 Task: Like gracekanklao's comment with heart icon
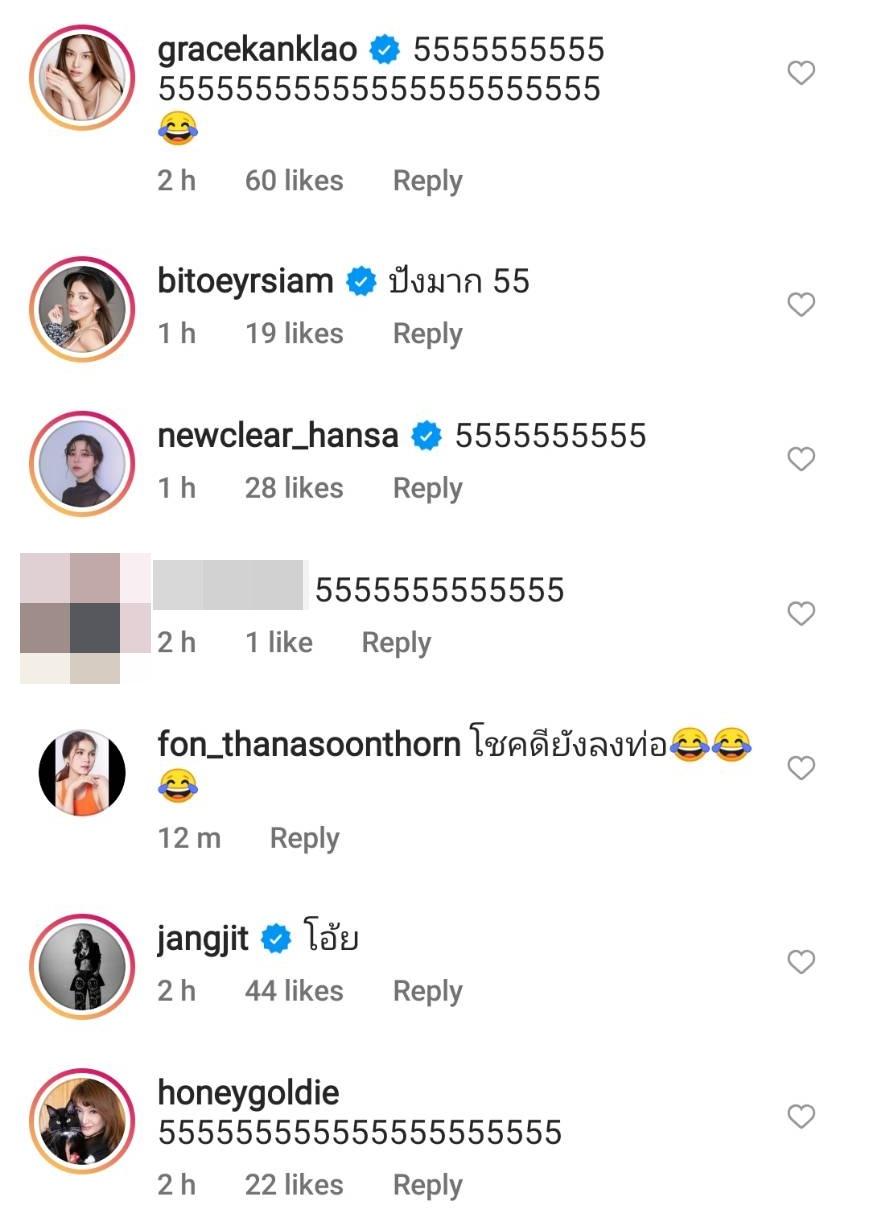801,73
